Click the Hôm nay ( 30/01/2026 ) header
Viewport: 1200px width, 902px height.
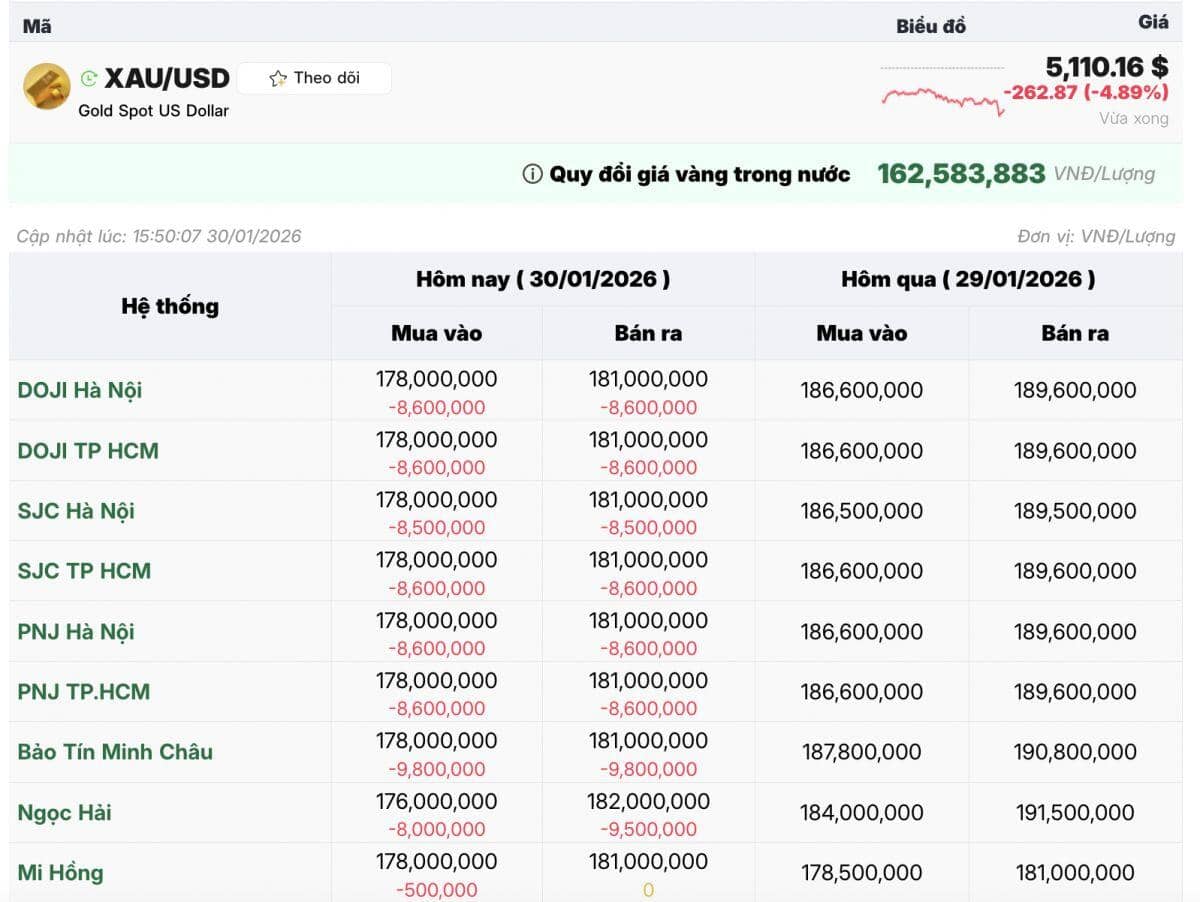point(543,279)
